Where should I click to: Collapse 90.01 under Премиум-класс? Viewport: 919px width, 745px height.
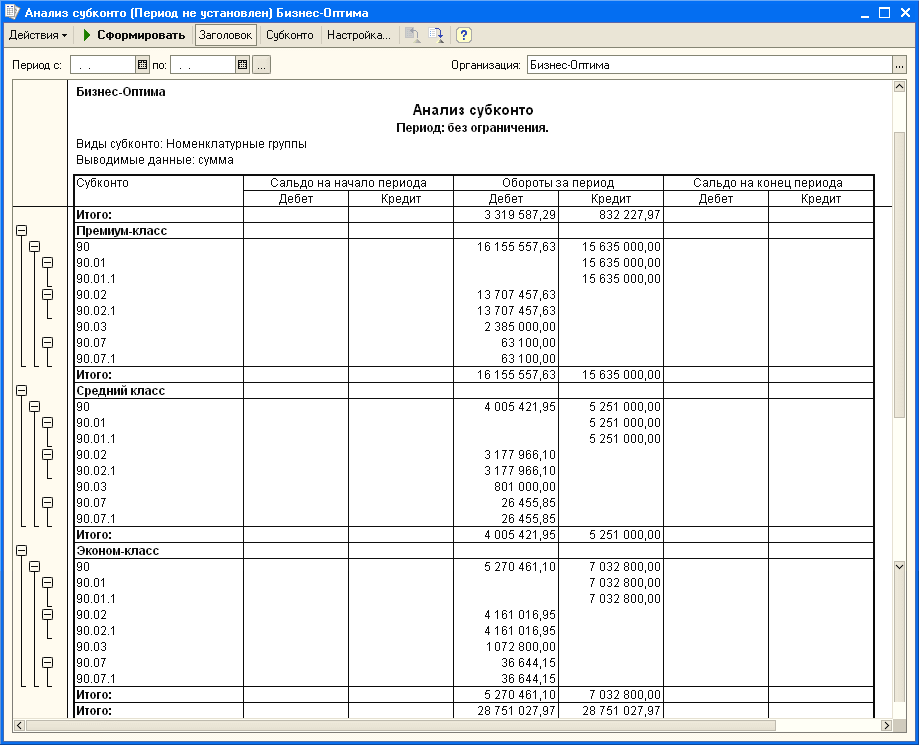(x=47, y=262)
